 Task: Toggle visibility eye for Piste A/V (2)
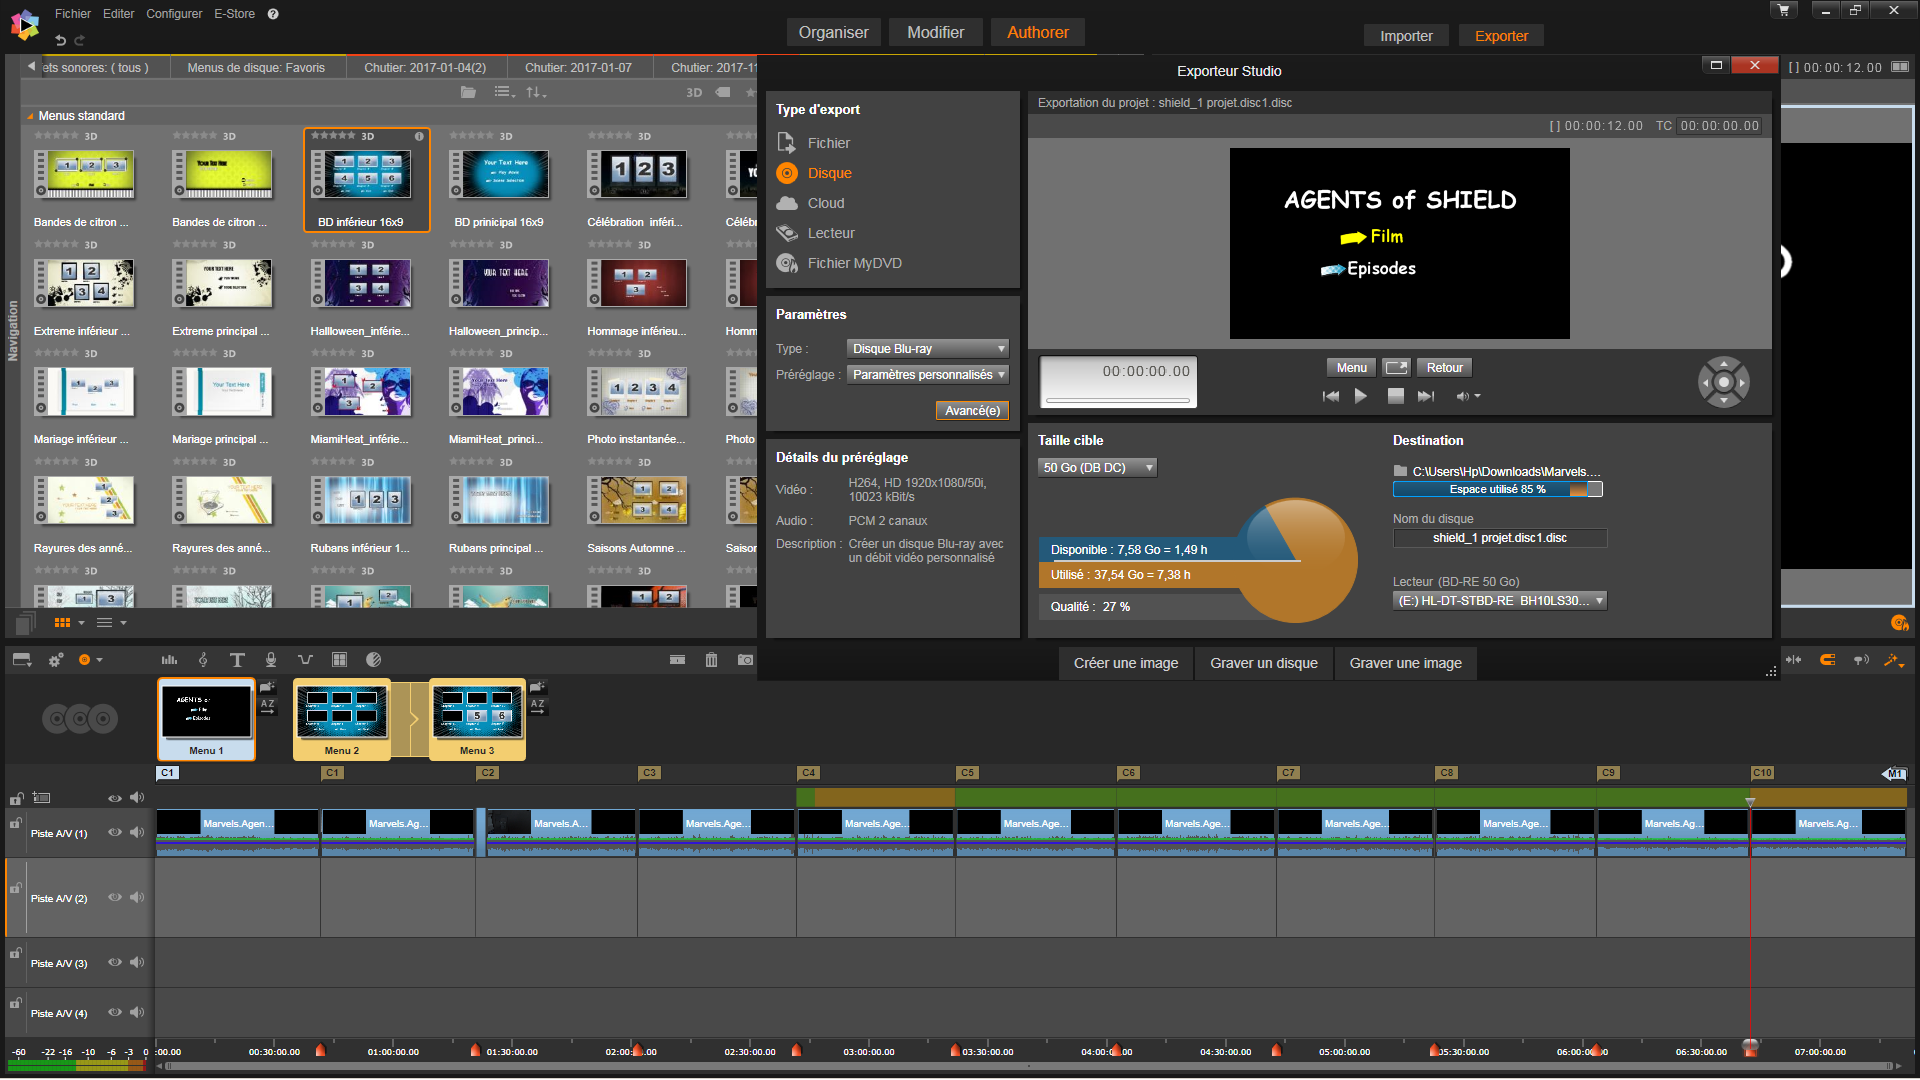click(x=115, y=898)
